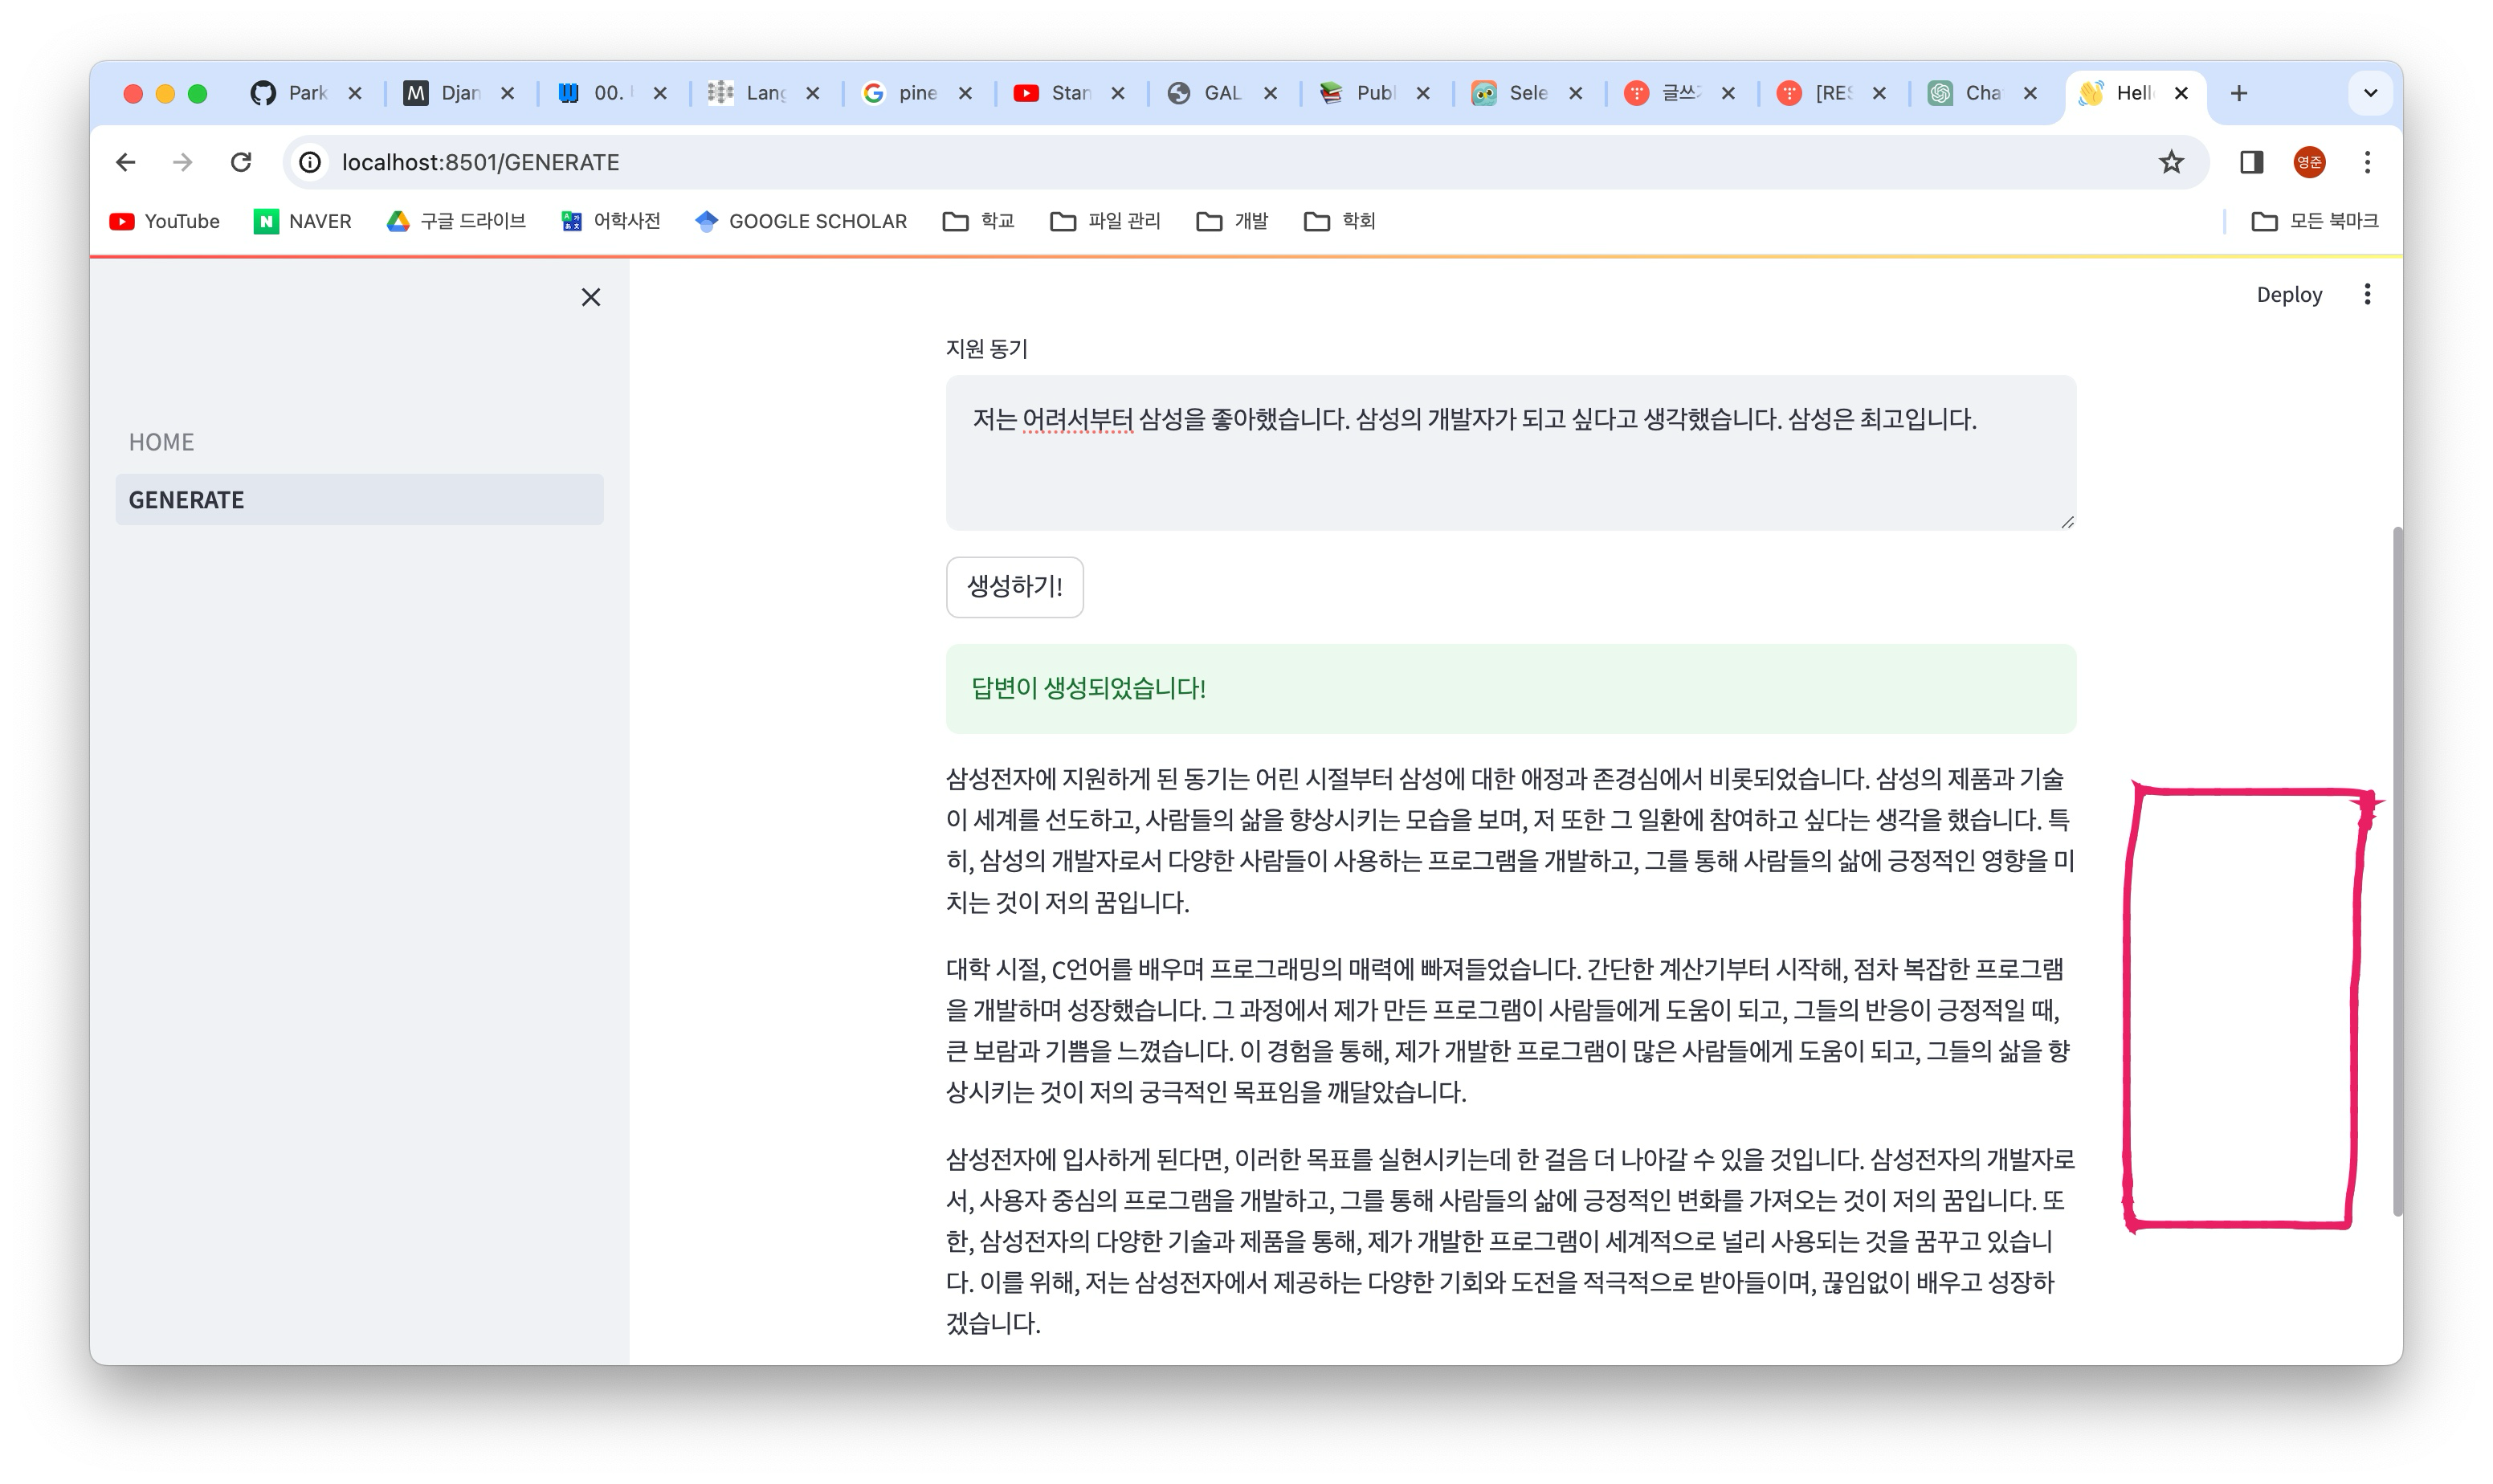Click the 생성하기! button
This screenshot has width=2493, height=1484.
click(1015, 587)
